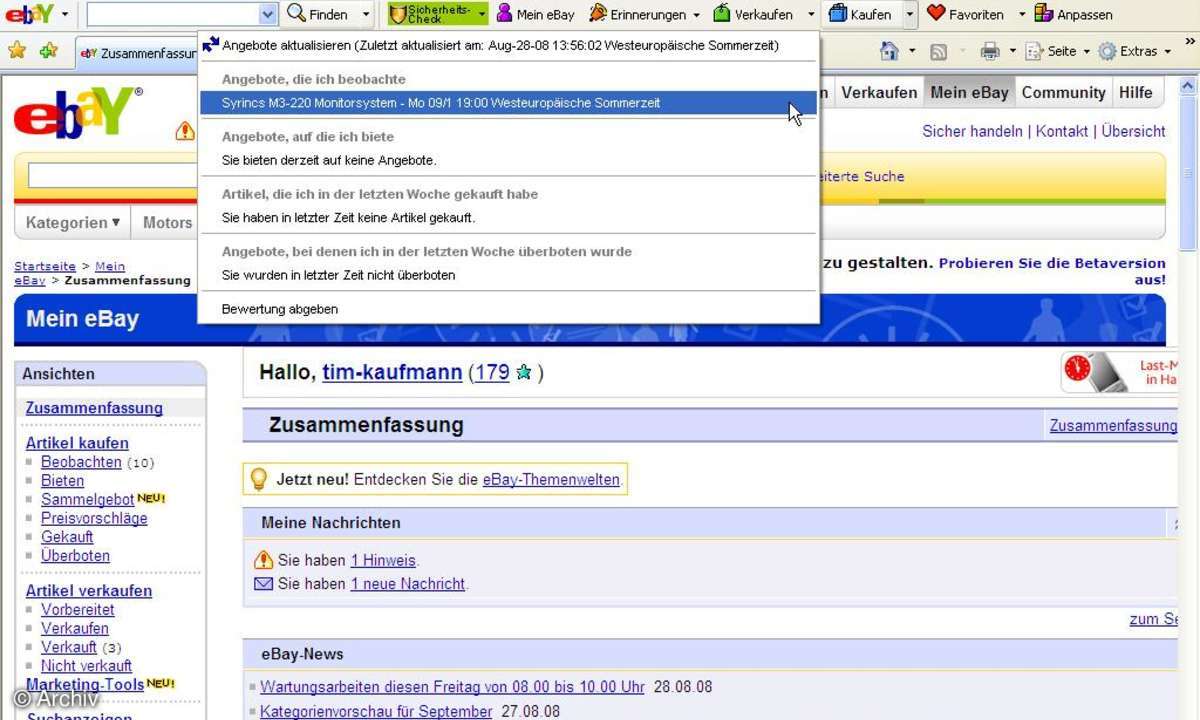Click the Print icon
Image resolution: width=1200 pixels, height=720 pixels.
tap(990, 51)
